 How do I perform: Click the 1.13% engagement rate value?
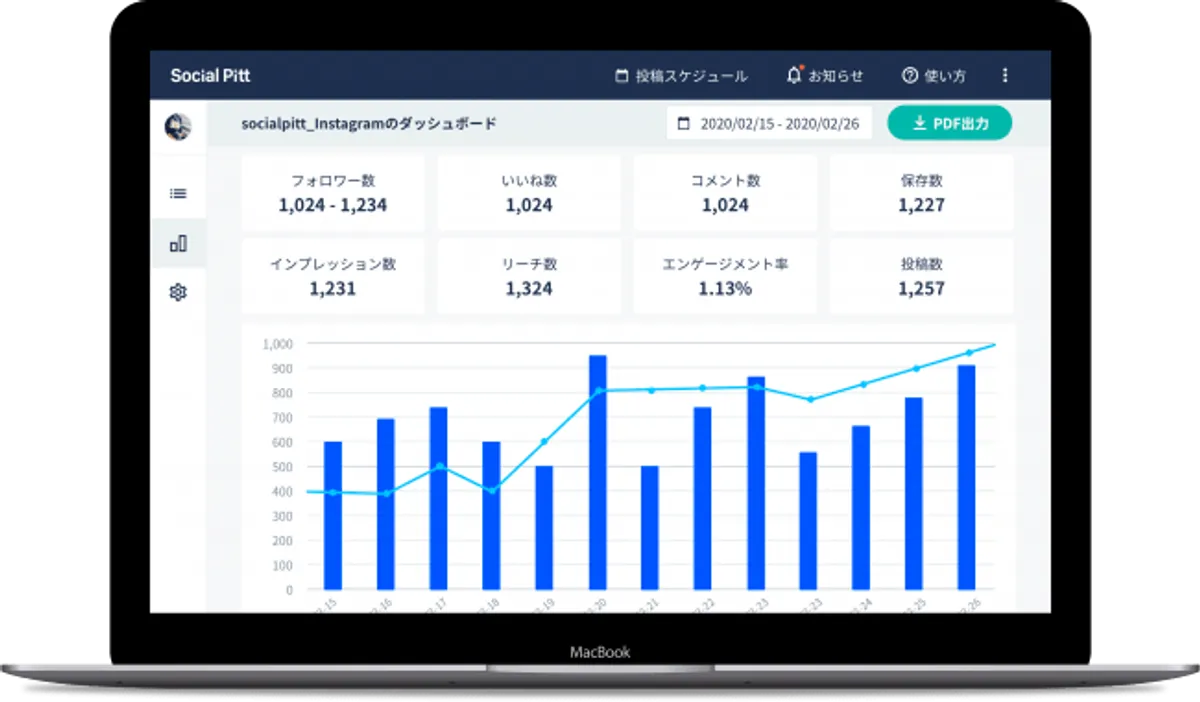tap(725, 289)
